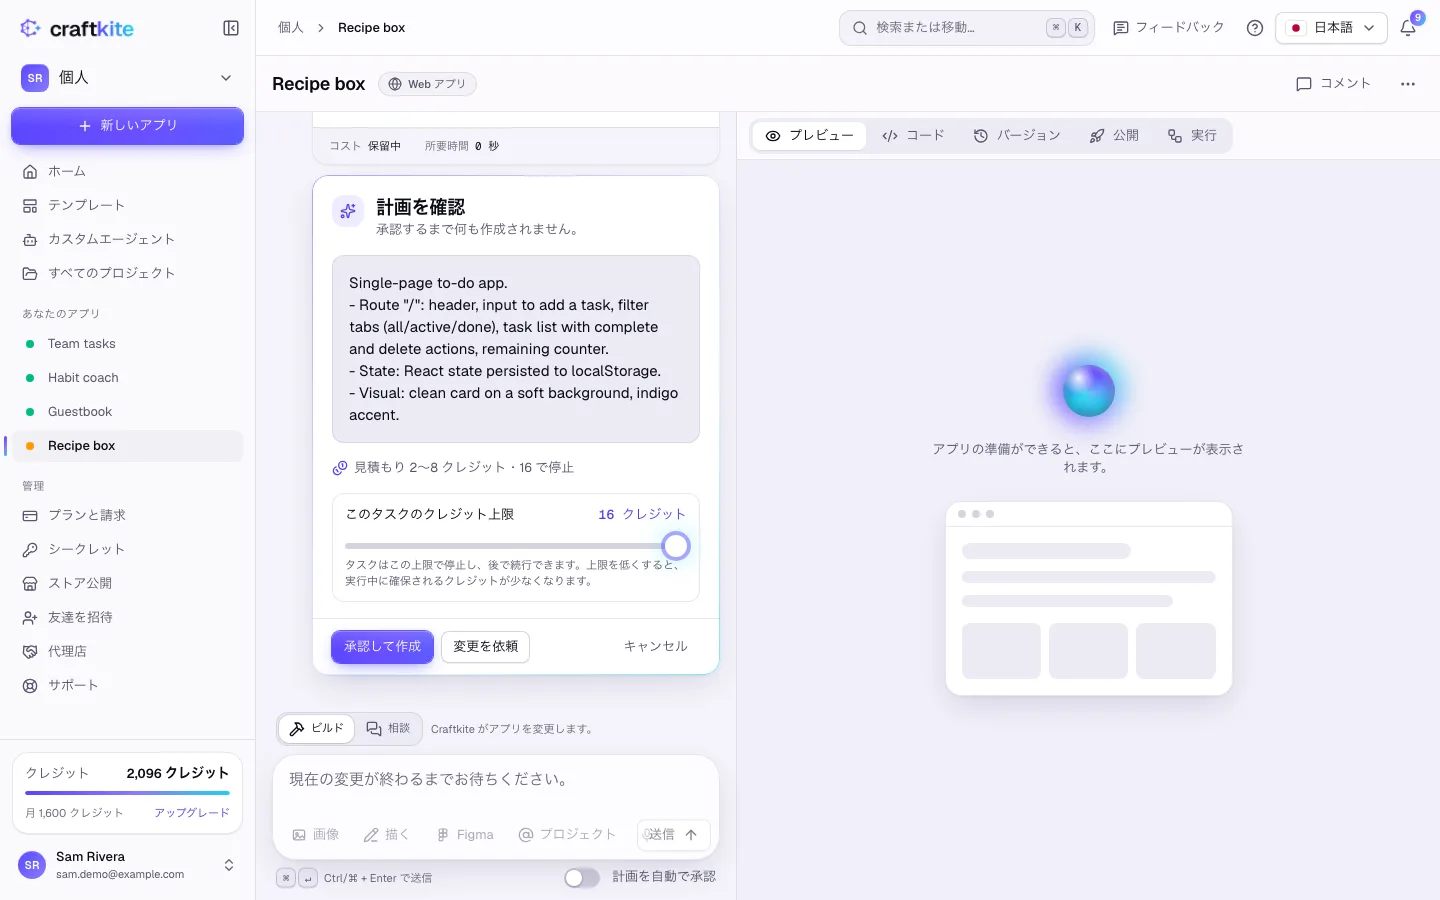Viewport: 1440px width, 900px height.
Task: Switch to プレビュー preview tab
Action: tap(809, 135)
